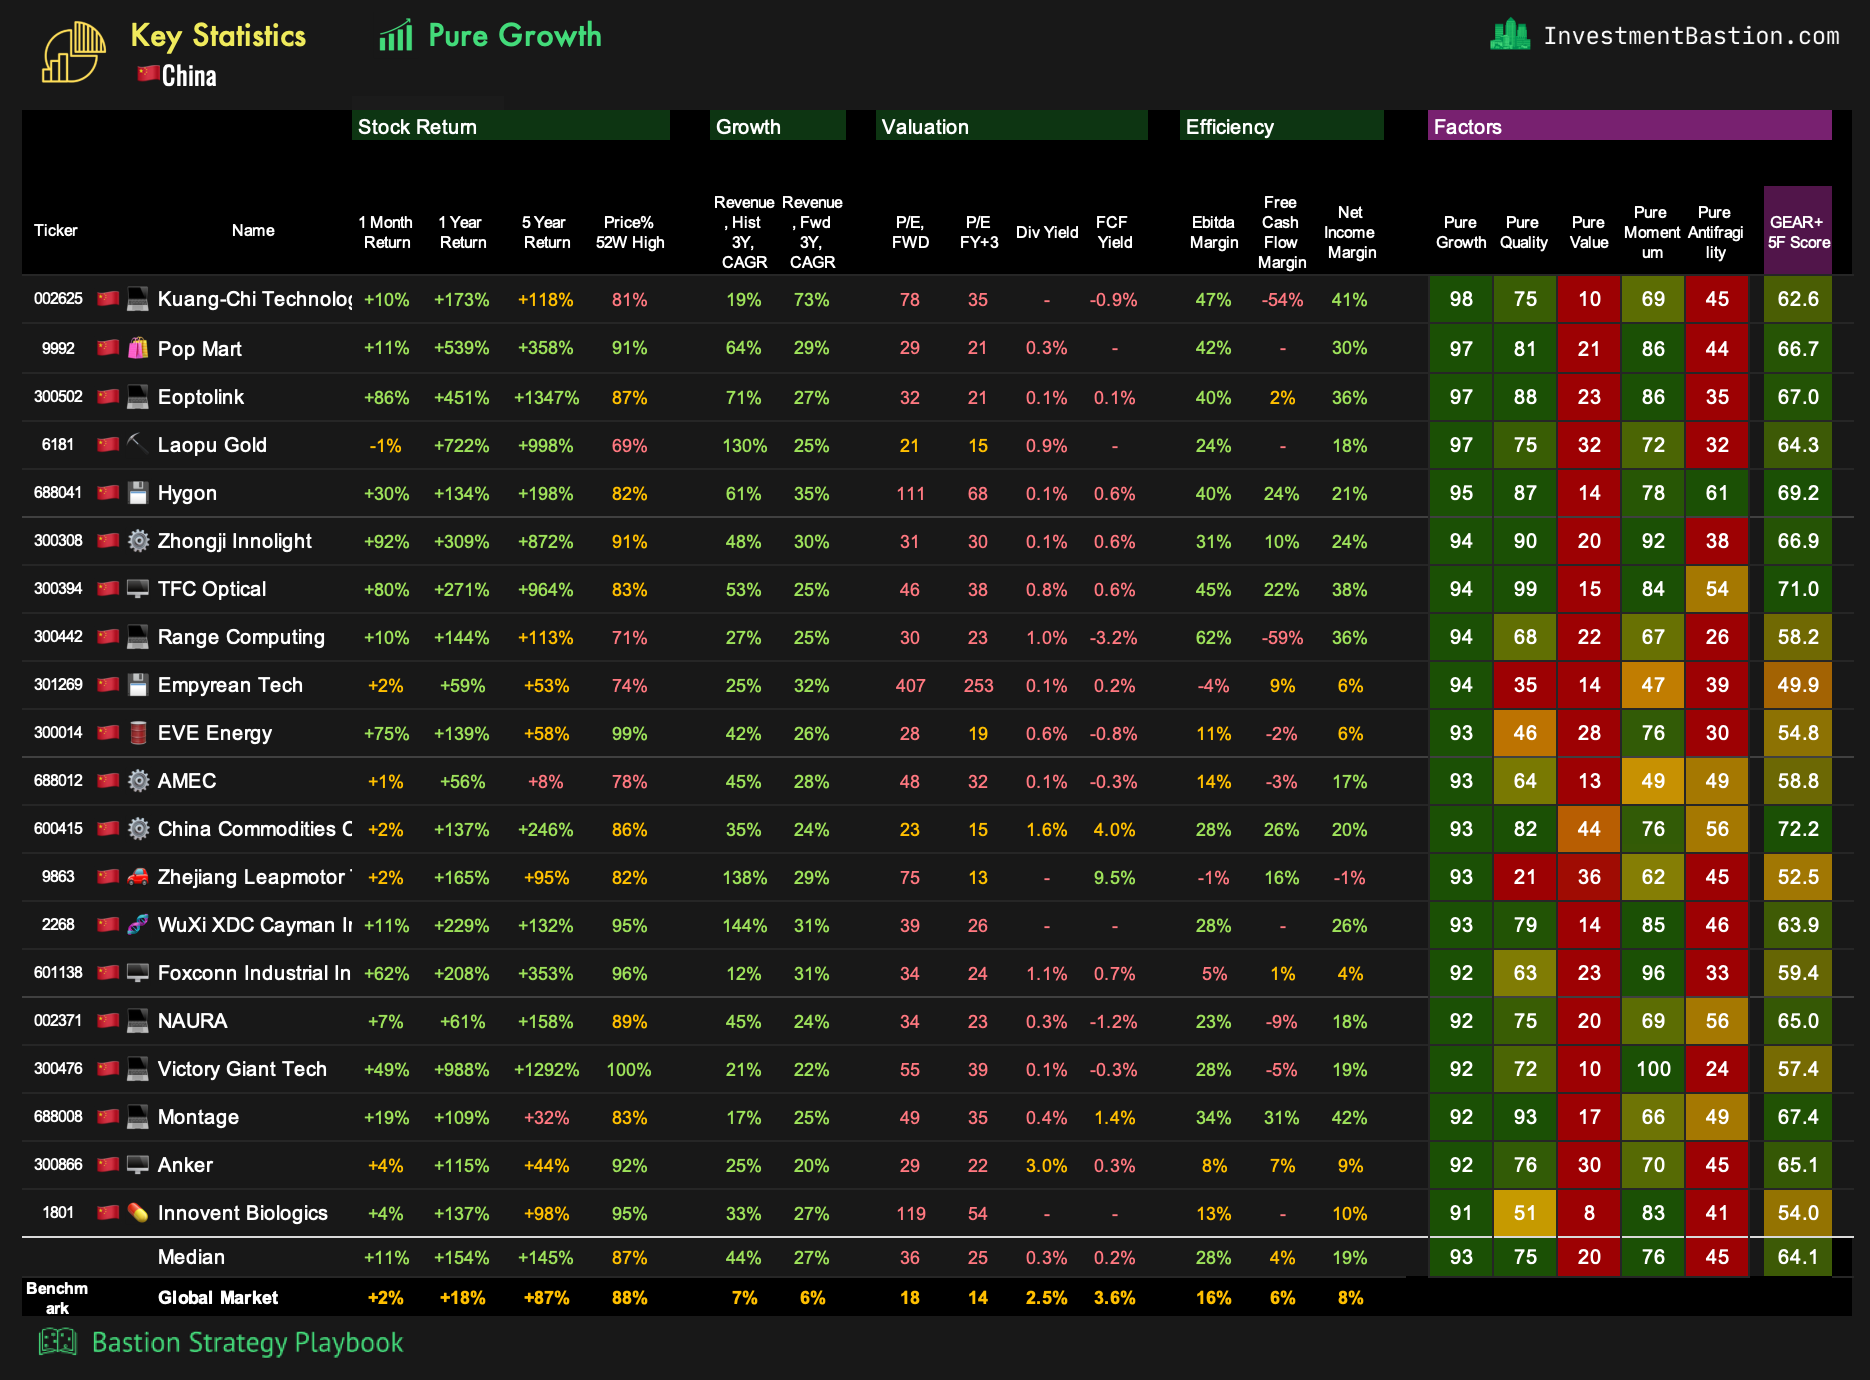Viewport: 1870px width, 1380px height.
Task: Click Eoptolink's 5 Year Return +1347%
Action: [546, 397]
